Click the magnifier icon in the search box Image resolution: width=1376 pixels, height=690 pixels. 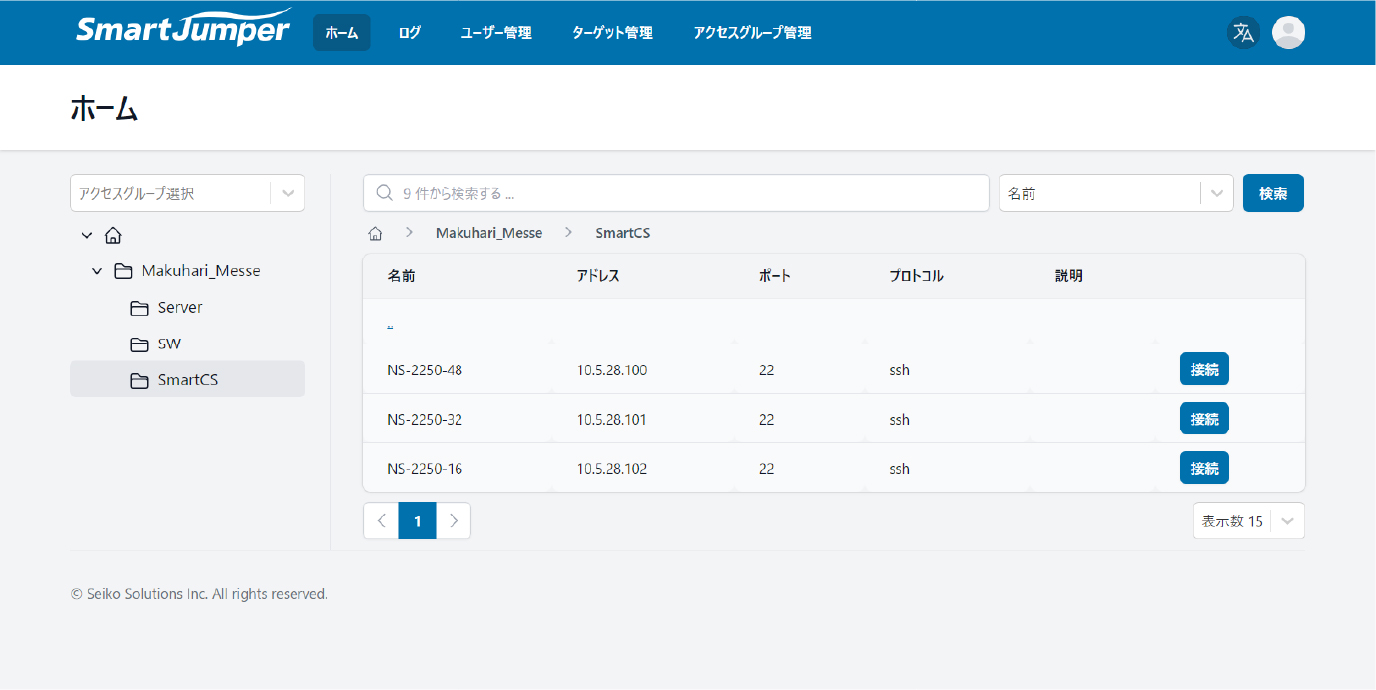(x=384, y=193)
